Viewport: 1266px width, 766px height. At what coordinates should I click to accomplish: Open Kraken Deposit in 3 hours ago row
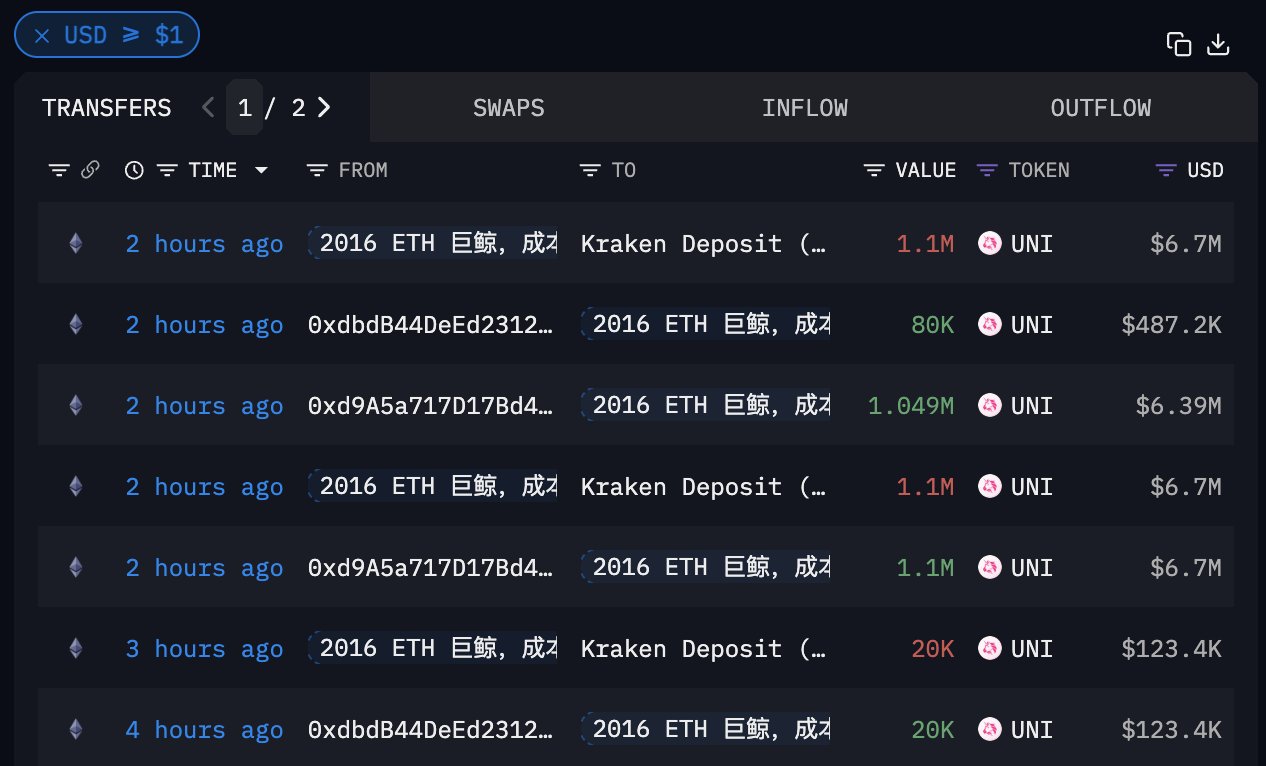pyautogui.click(x=704, y=649)
